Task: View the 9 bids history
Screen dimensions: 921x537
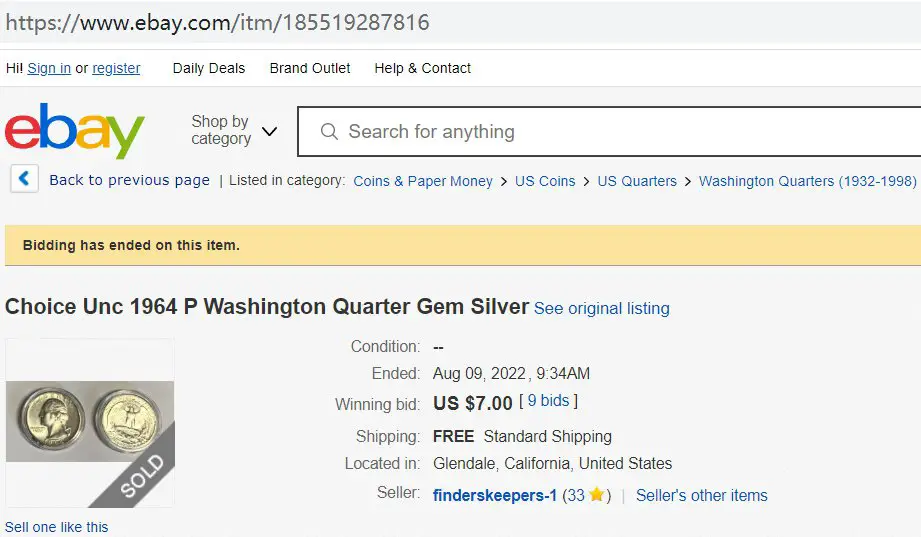Action: 548,401
